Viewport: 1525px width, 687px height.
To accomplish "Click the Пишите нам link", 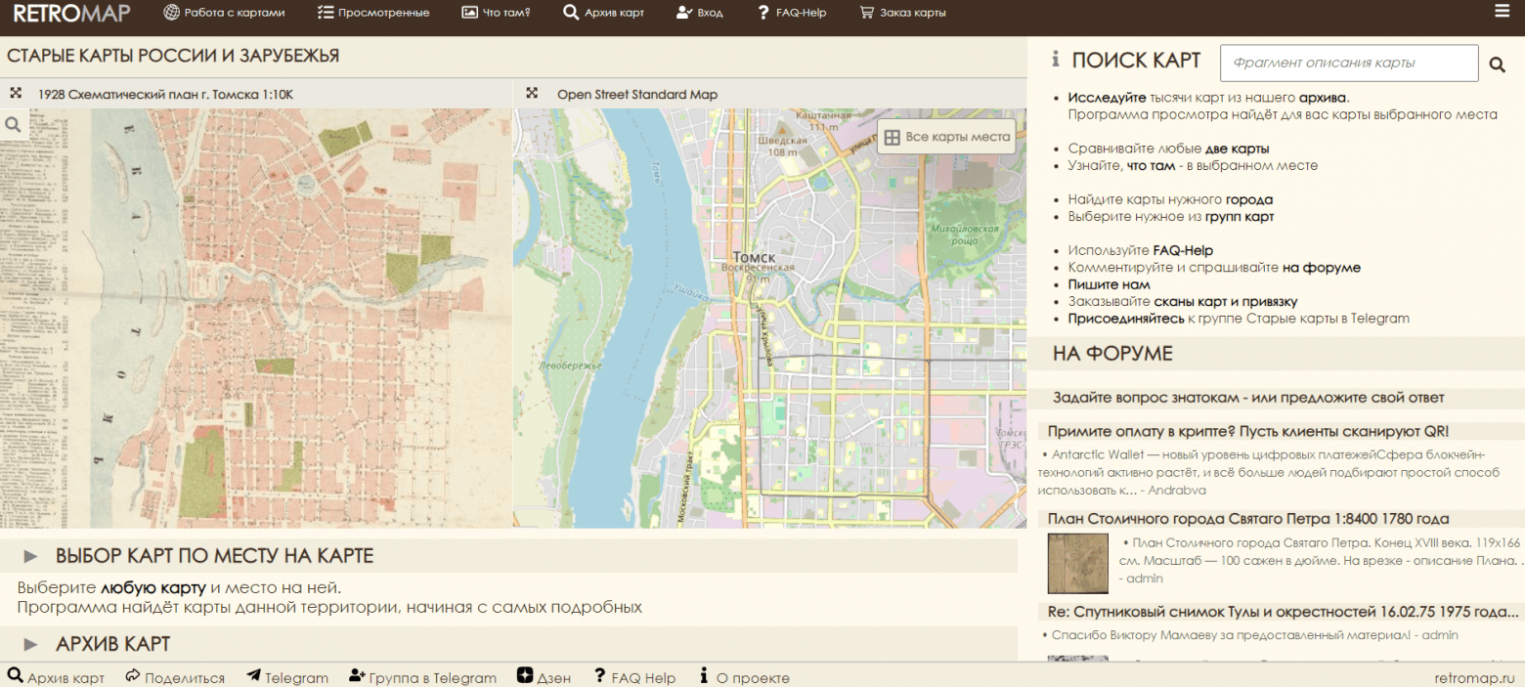I will pyautogui.click(x=1109, y=285).
